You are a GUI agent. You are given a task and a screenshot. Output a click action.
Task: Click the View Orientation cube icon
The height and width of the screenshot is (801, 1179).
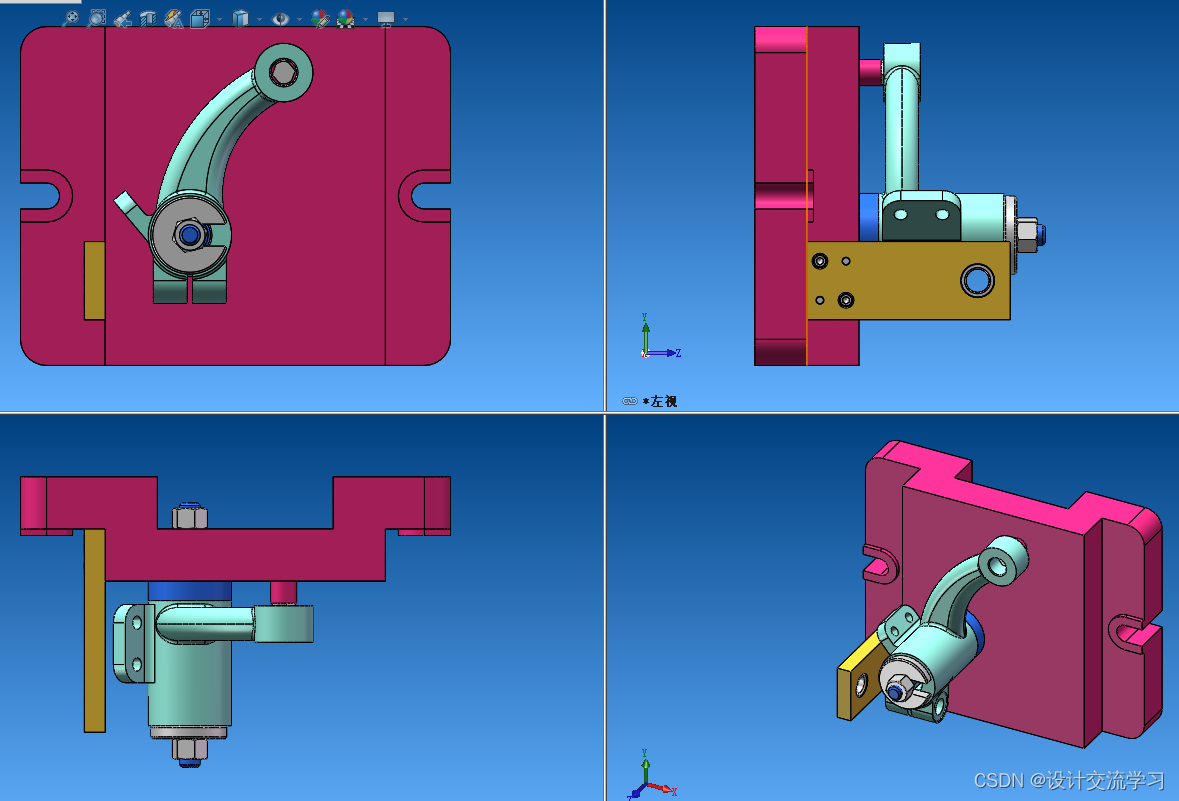point(200,19)
